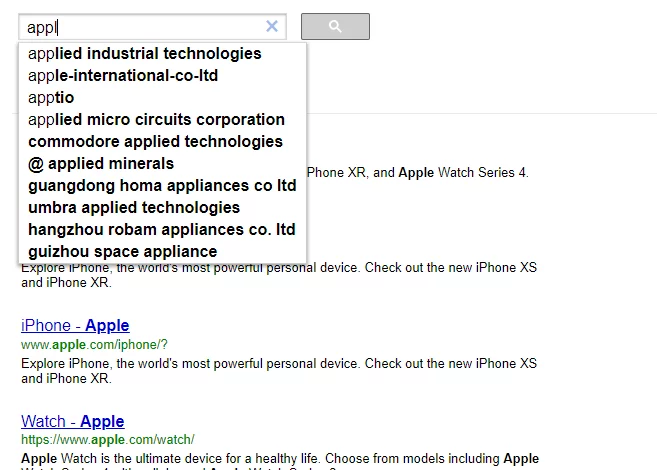The image size is (657, 470).
Task: Pick 'applied micro circuits corporation' suggestion
Action: point(156,120)
